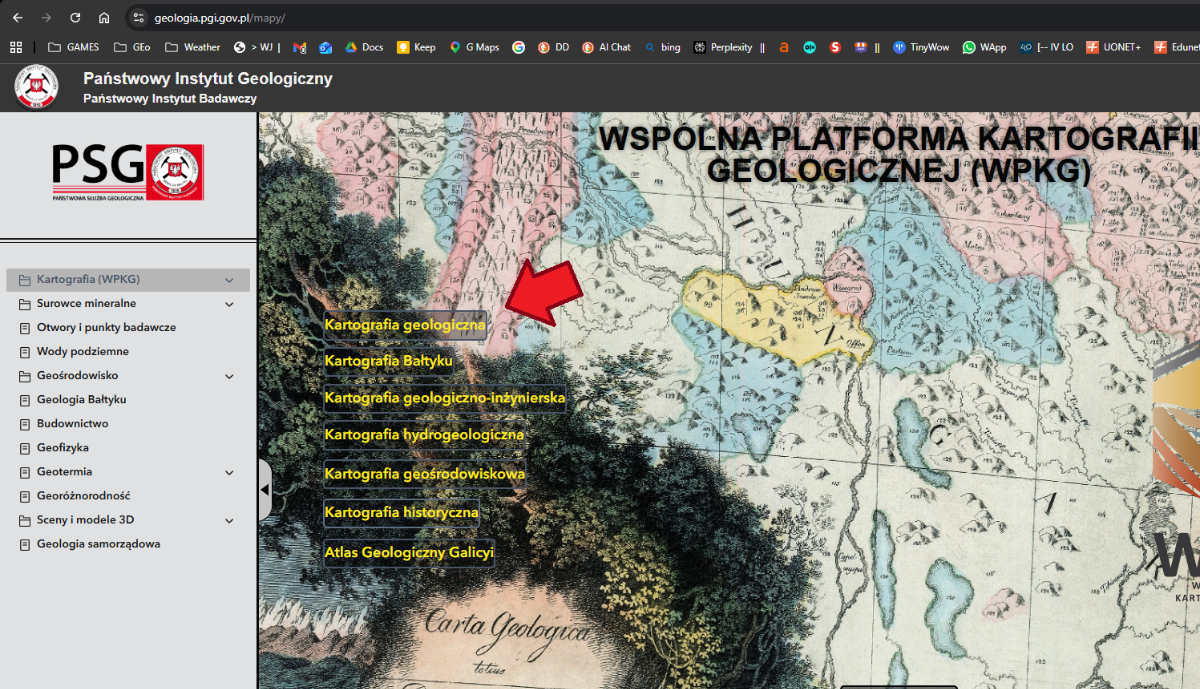
Task: Open the WApp bookmark
Action: 984,47
